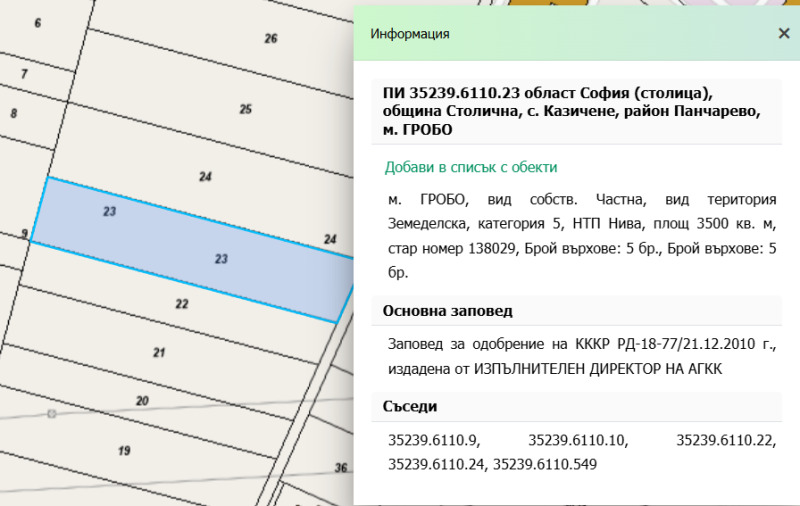Open neighbor parcel 35239.6110.22
Screen dimensions: 800x506
(x=725, y=439)
